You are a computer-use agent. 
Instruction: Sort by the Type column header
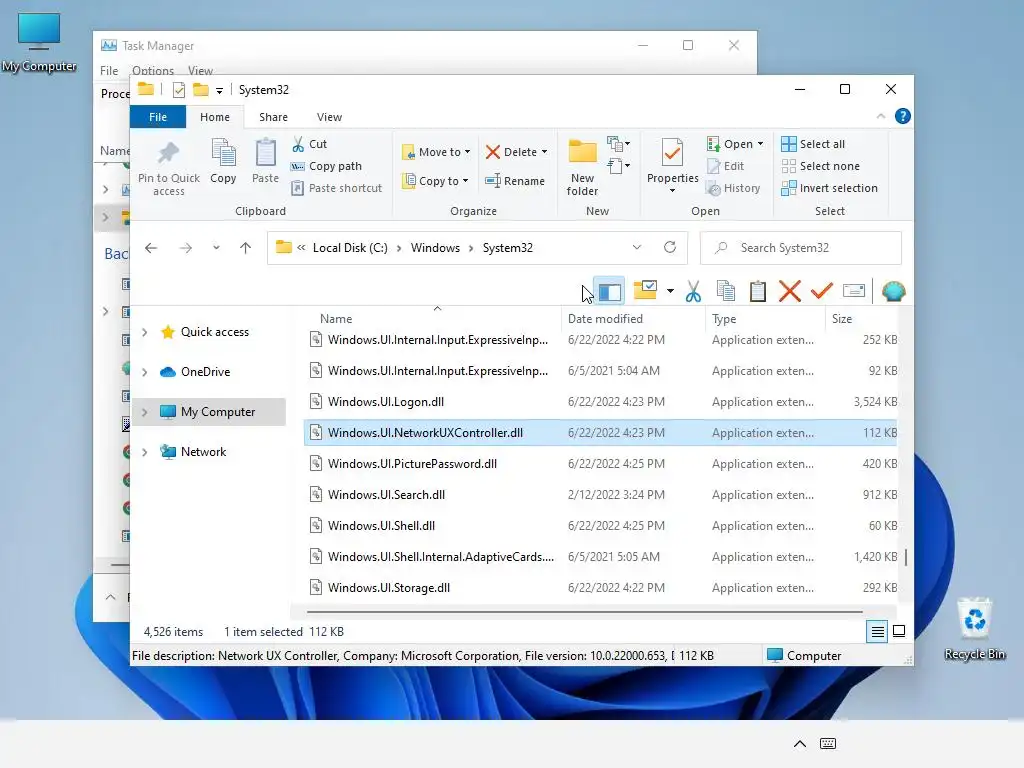724,319
